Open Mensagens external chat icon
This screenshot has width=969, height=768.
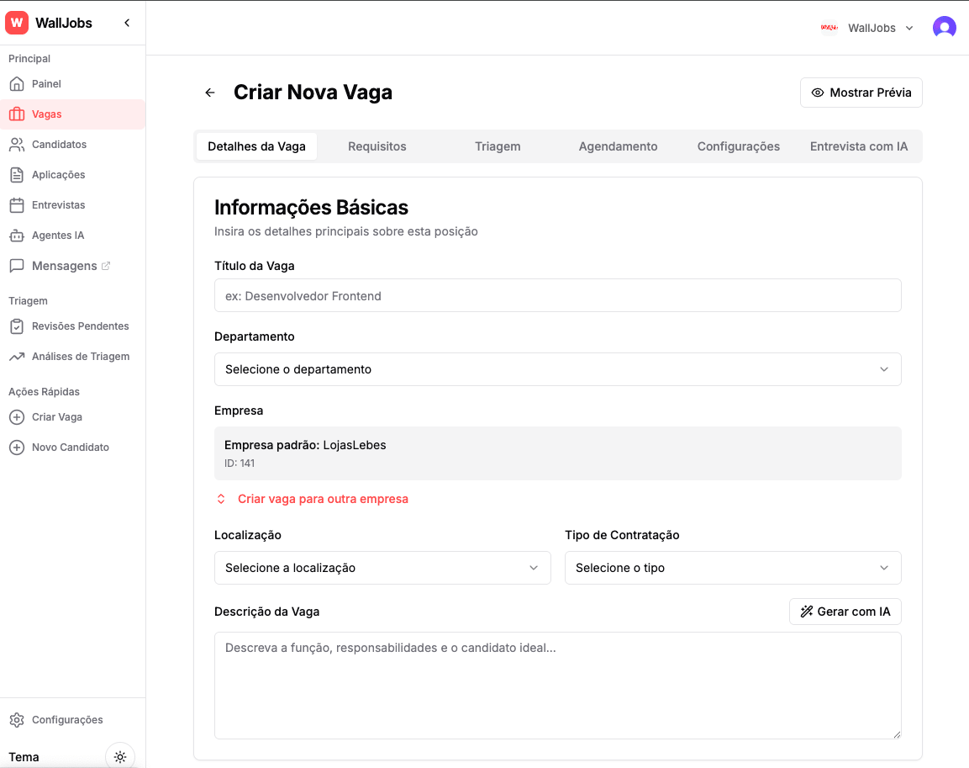(x=17, y=265)
